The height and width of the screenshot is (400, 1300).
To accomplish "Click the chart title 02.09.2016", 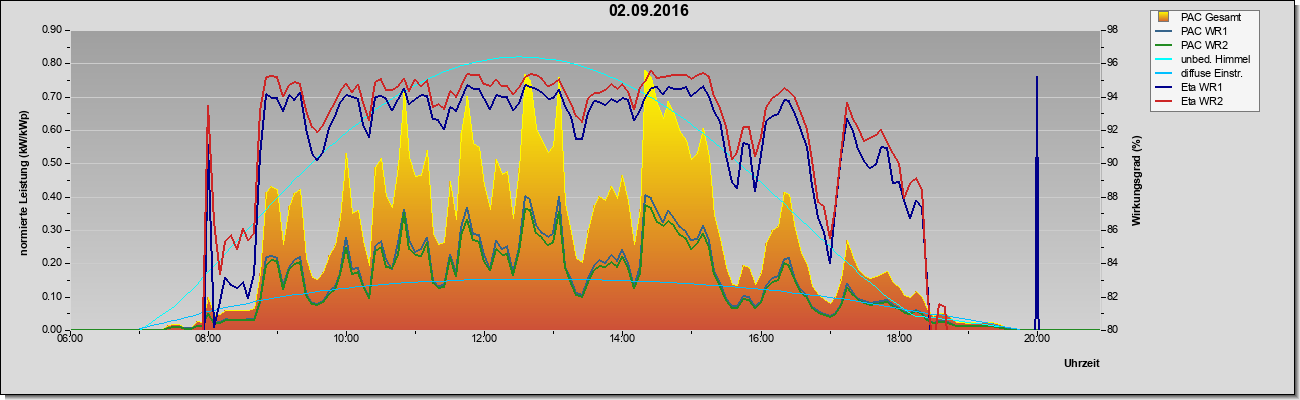I will [649, 11].
